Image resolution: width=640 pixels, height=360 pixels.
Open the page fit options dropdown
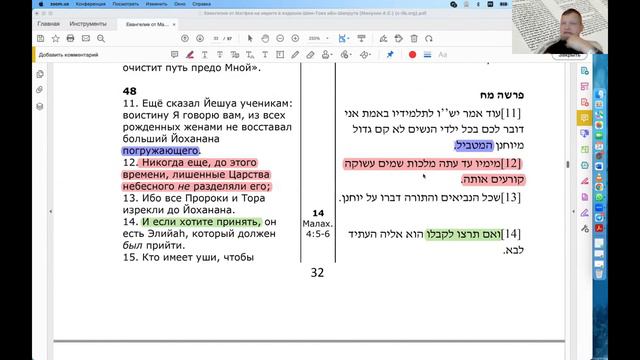coord(344,38)
